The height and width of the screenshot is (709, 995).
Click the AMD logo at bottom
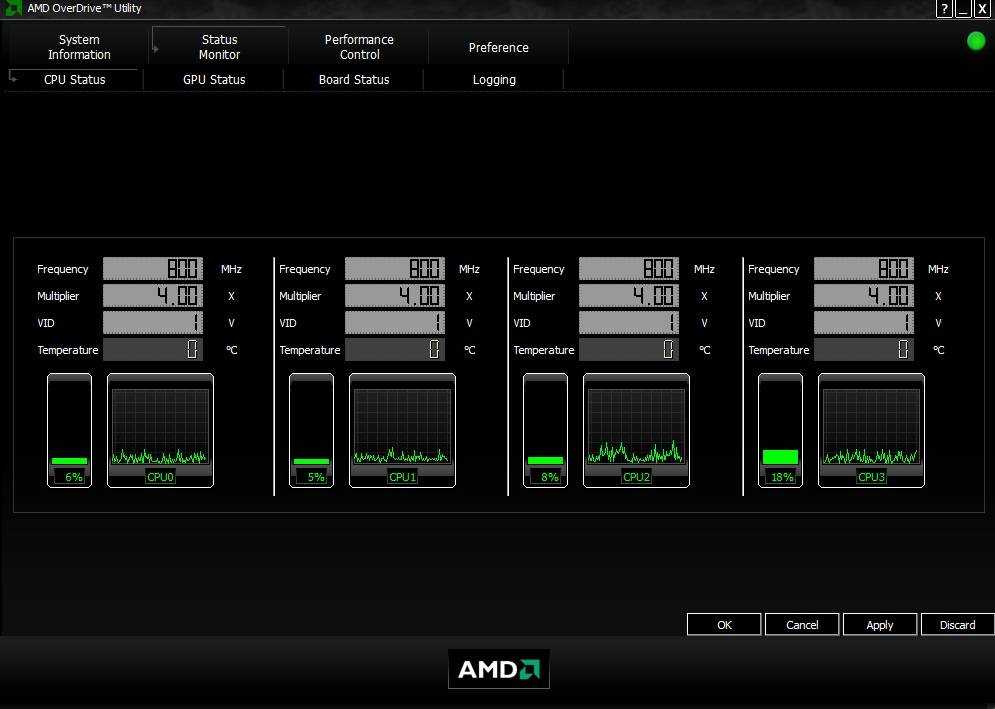[499, 669]
